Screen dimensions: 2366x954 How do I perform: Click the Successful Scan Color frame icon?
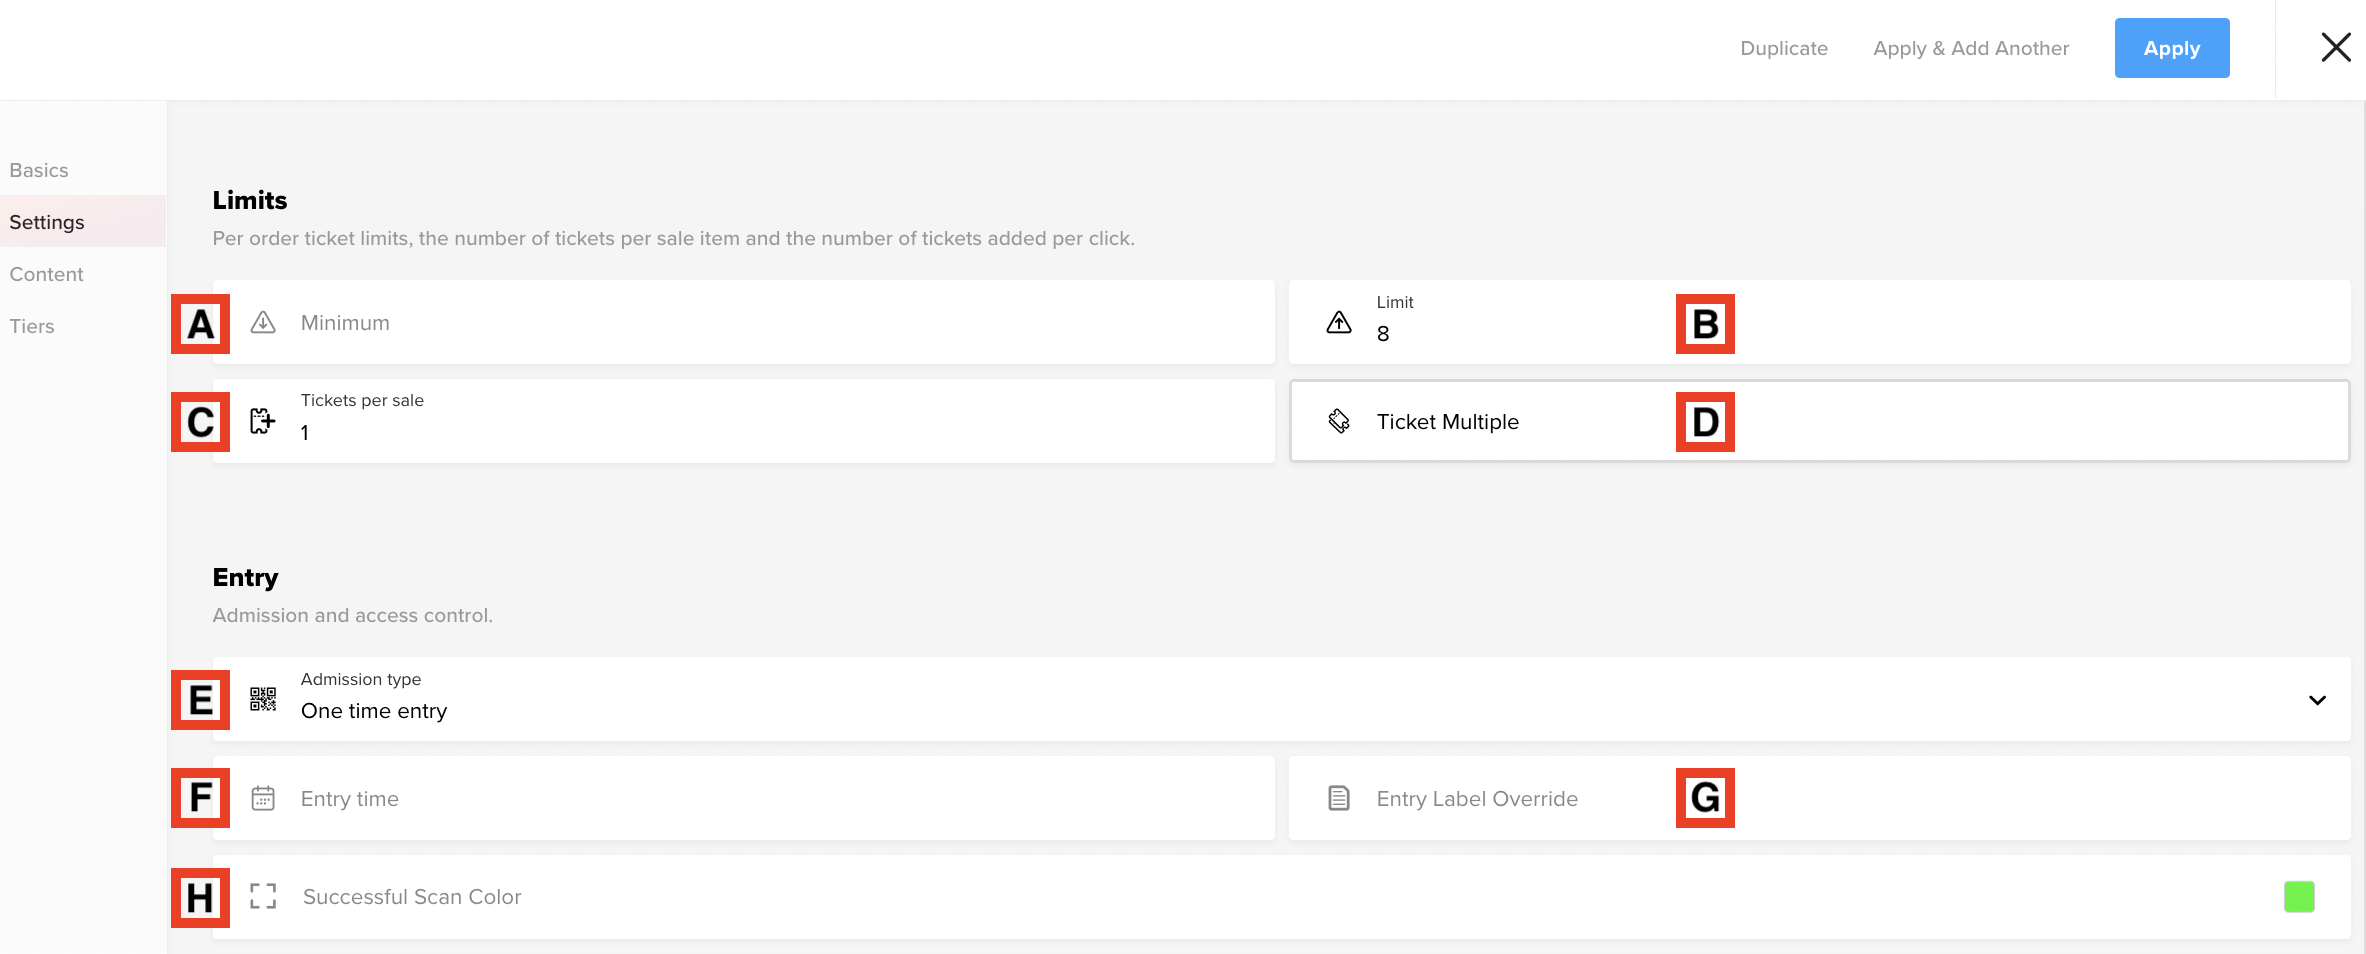pos(263,896)
